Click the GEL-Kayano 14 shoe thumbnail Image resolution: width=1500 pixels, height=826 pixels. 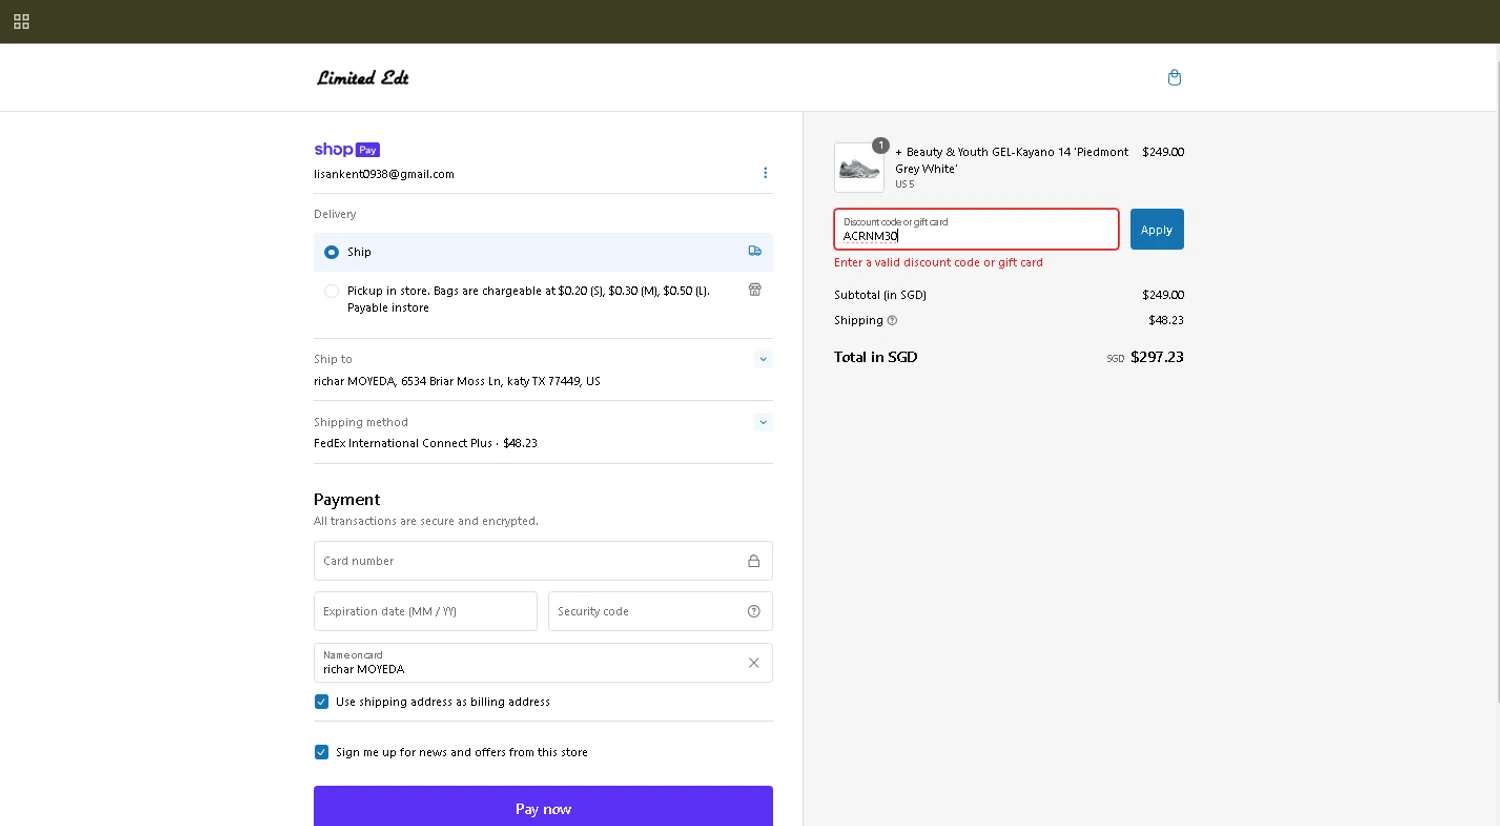pos(859,167)
